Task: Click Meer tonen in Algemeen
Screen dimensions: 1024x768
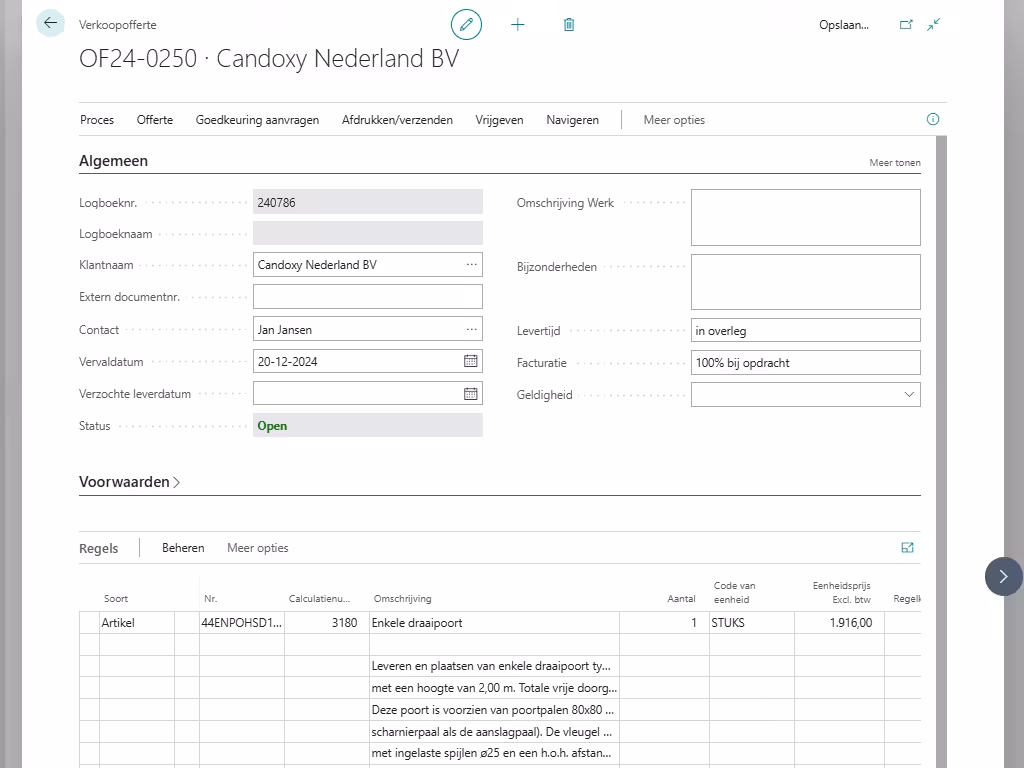Action: pos(894,163)
